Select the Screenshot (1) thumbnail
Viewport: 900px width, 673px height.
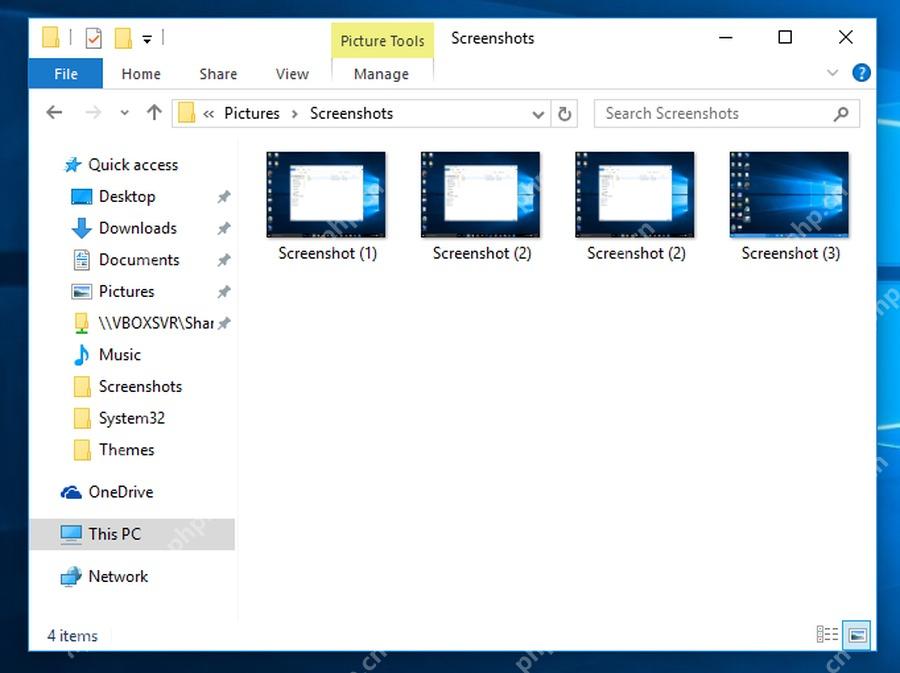coord(326,194)
